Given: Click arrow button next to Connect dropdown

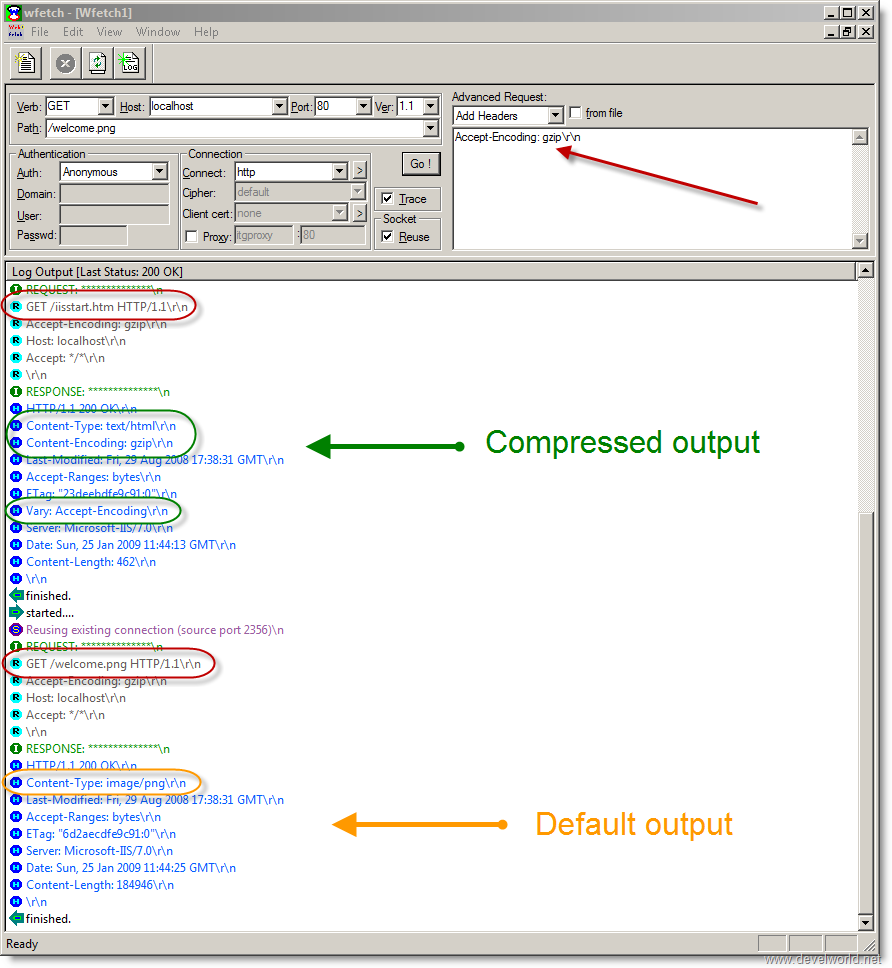Looking at the screenshot, I should (x=360, y=170).
